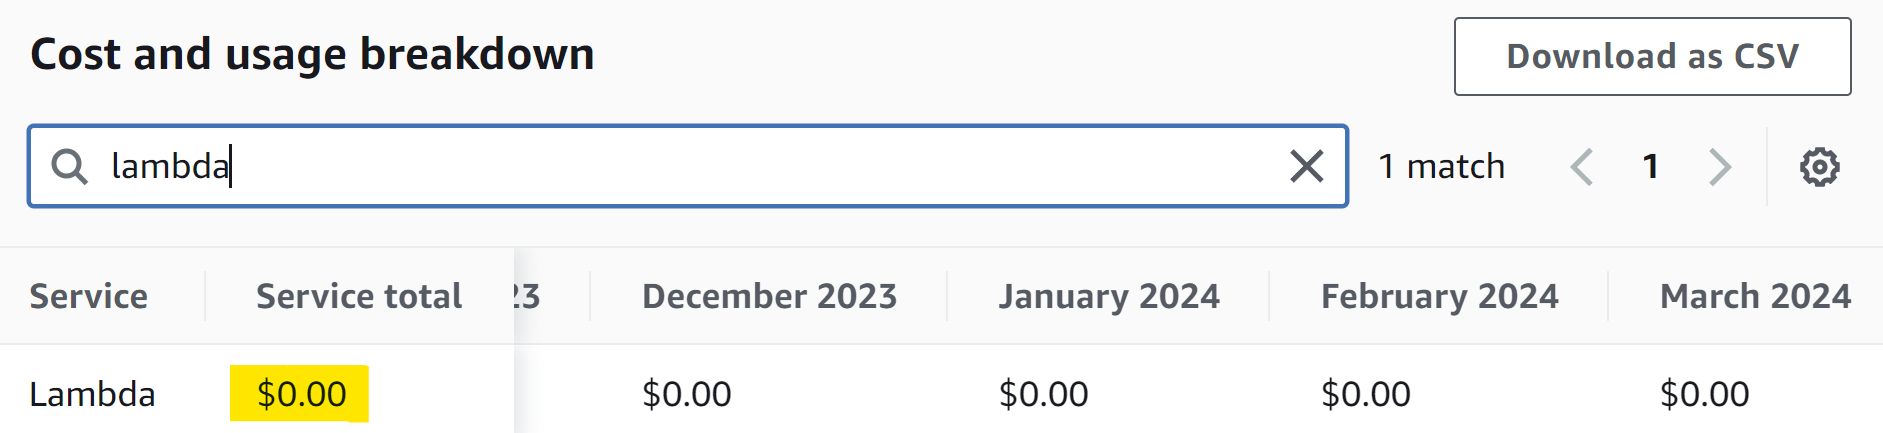Click December 2023 column header
Image resolution: width=1883 pixels, height=433 pixels.
click(x=769, y=296)
